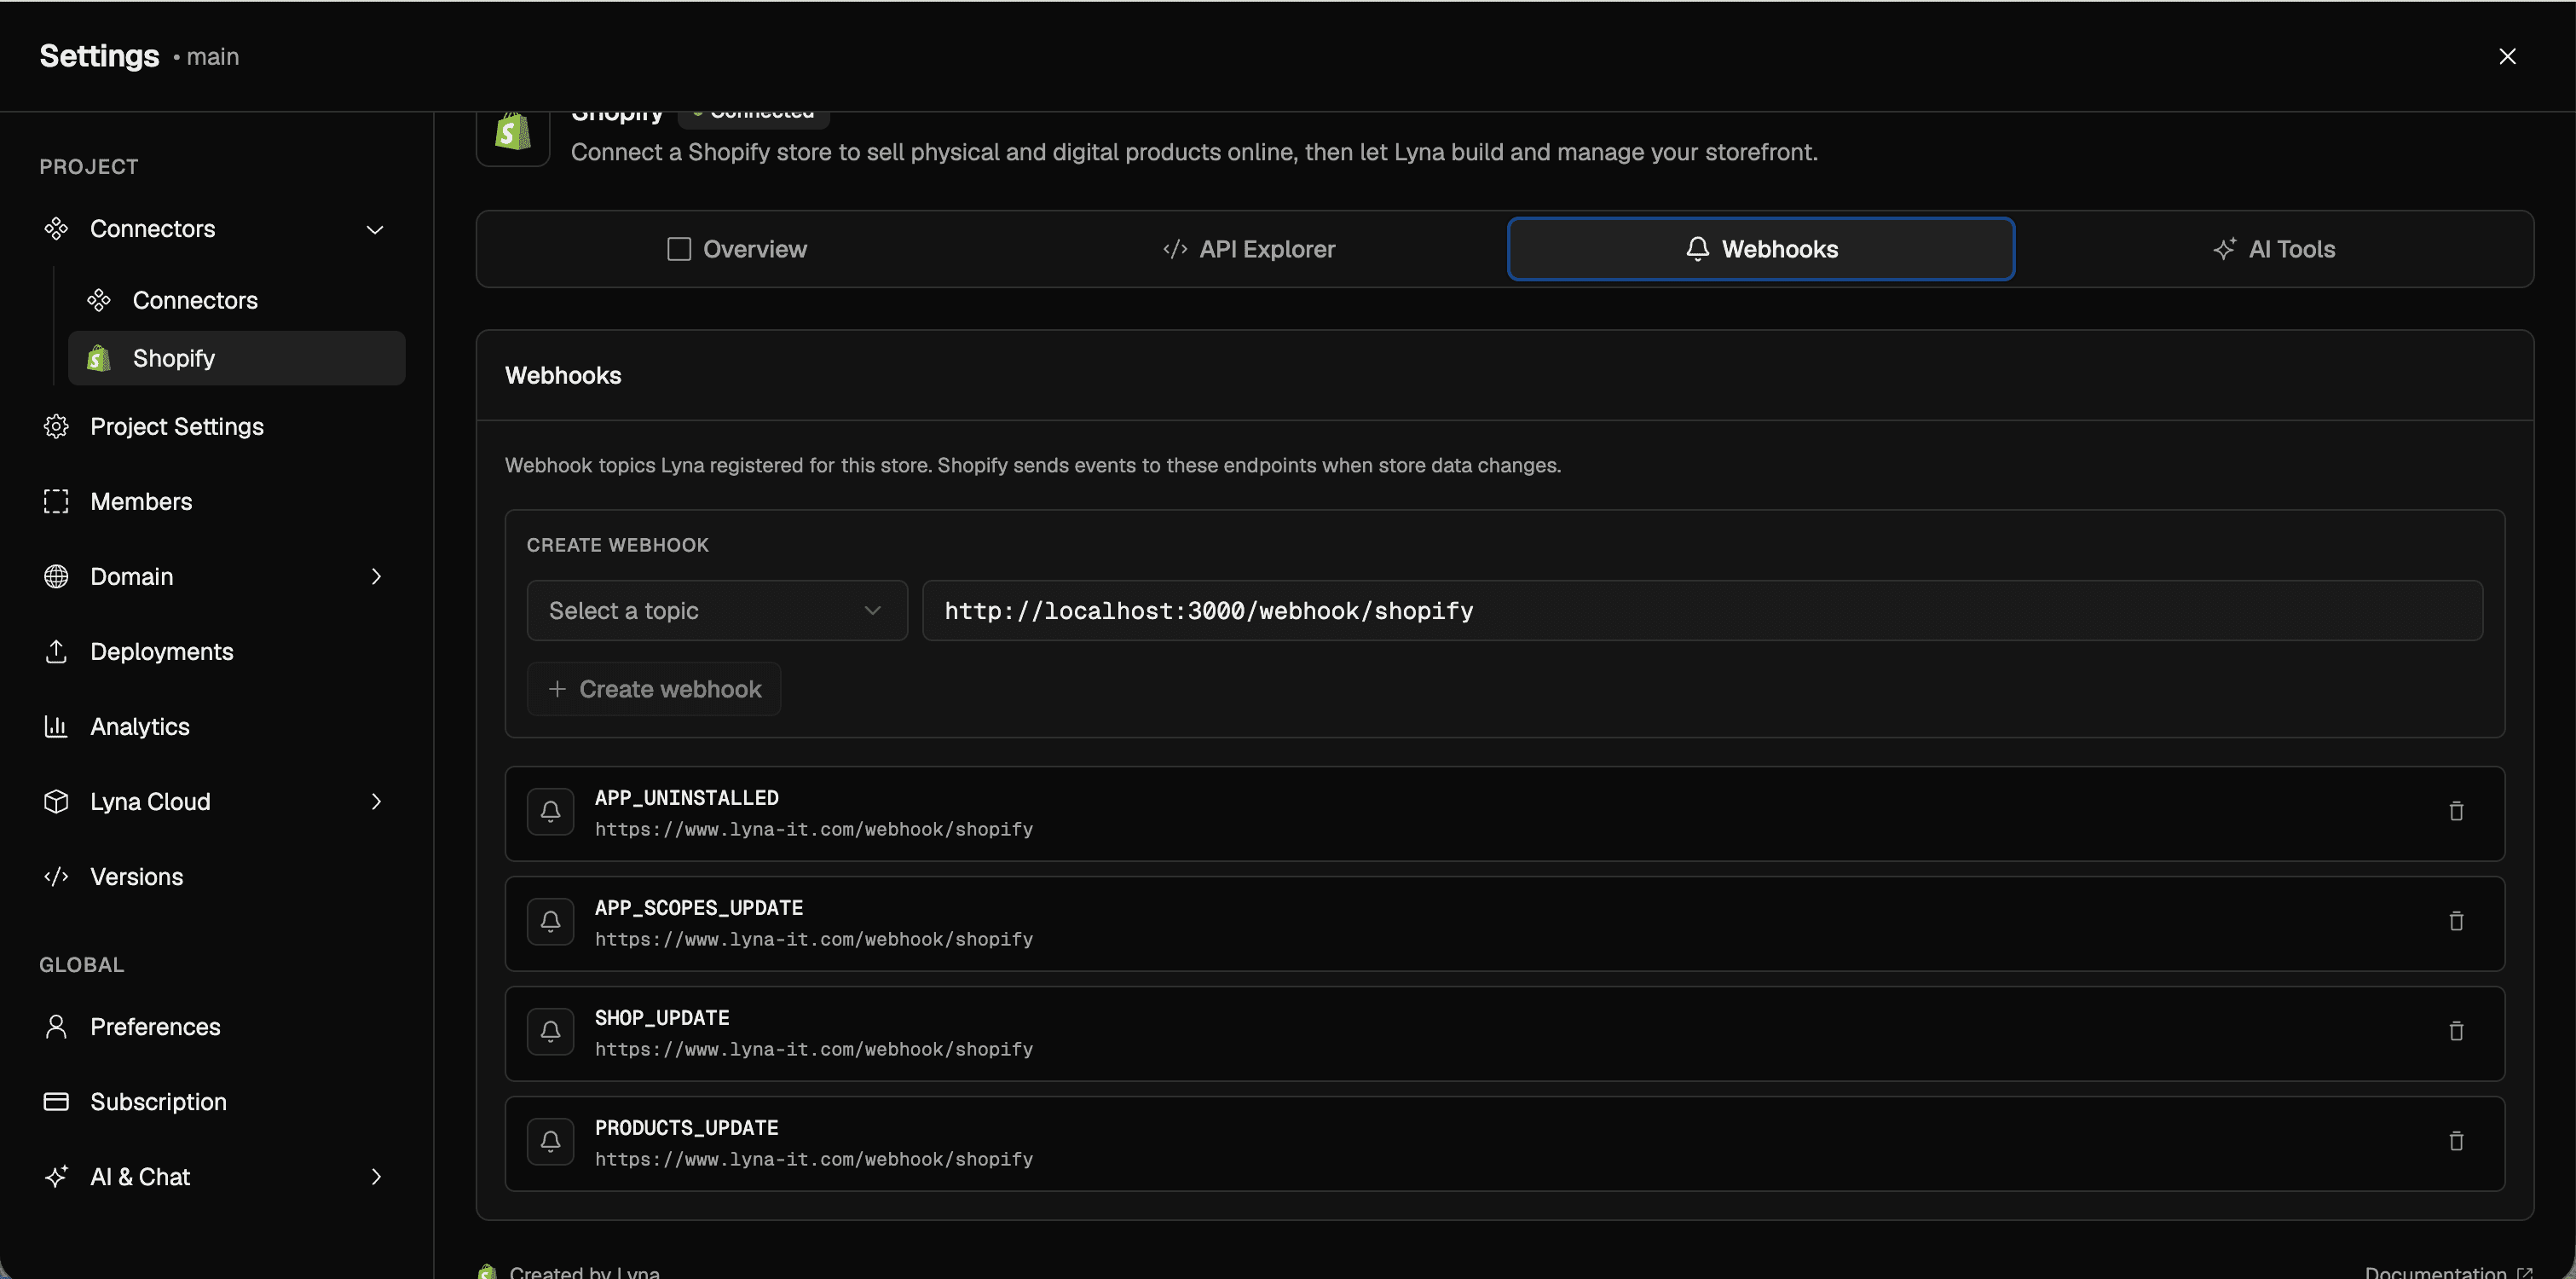This screenshot has width=2576, height=1279.
Task: Click the Preferences person icon
Action: [x=56, y=1027]
